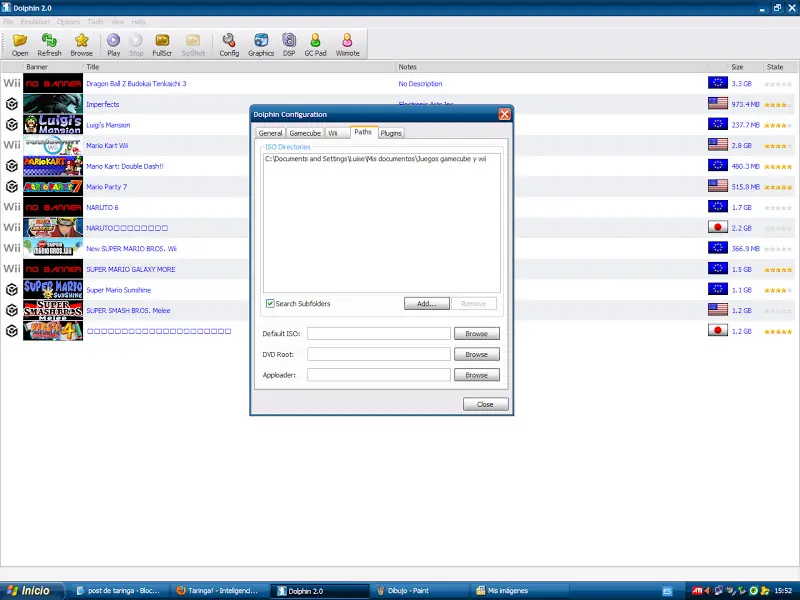Image resolution: width=800 pixels, height=600 pixels.
Task: Select the Mario Party 7 title
Action: click(x=107, y=187)
